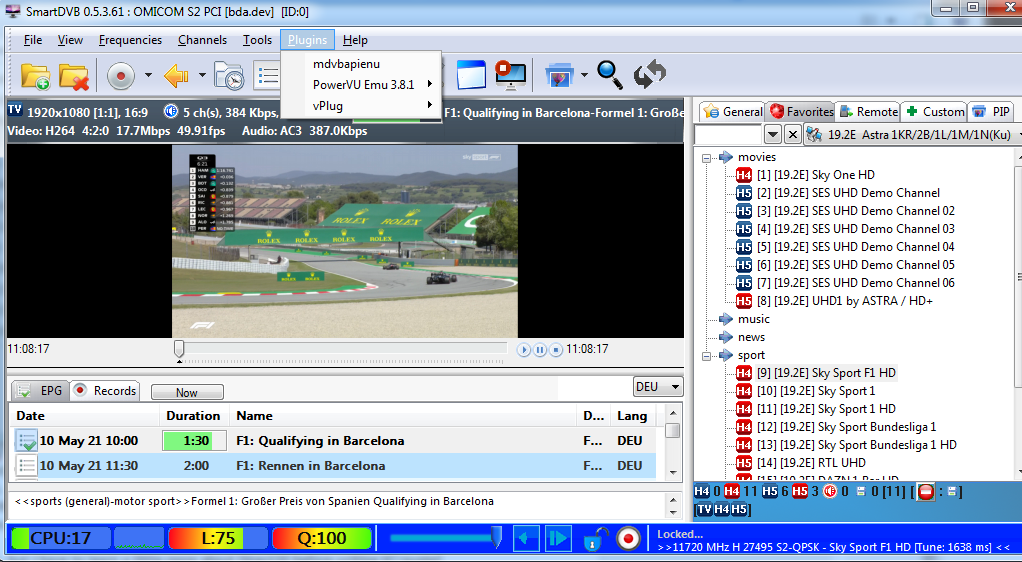Open the 19.2E Astra satellite dropdown

tap(912, 135)
